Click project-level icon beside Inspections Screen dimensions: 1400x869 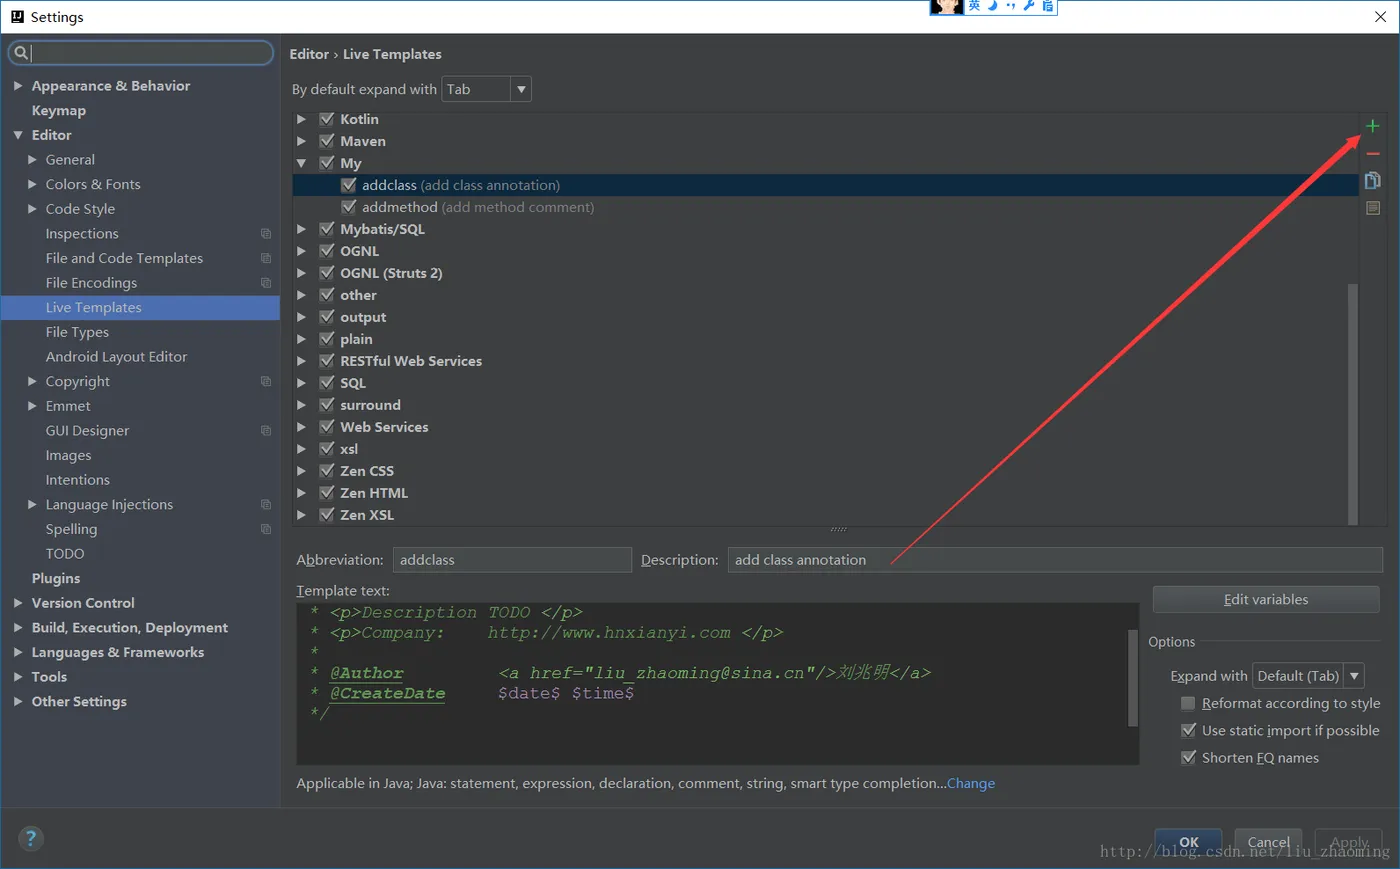(x=266, y=234)
